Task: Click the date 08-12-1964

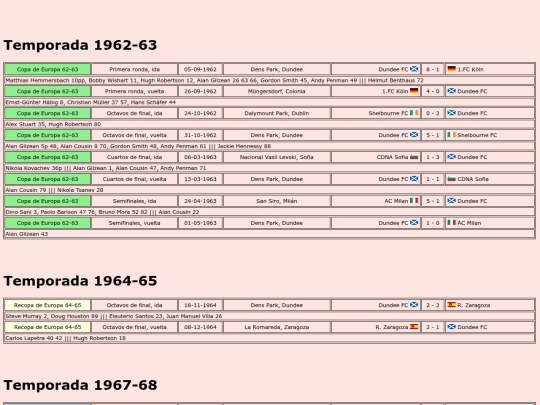Action: pyautogui.click(x=200, y=327)
